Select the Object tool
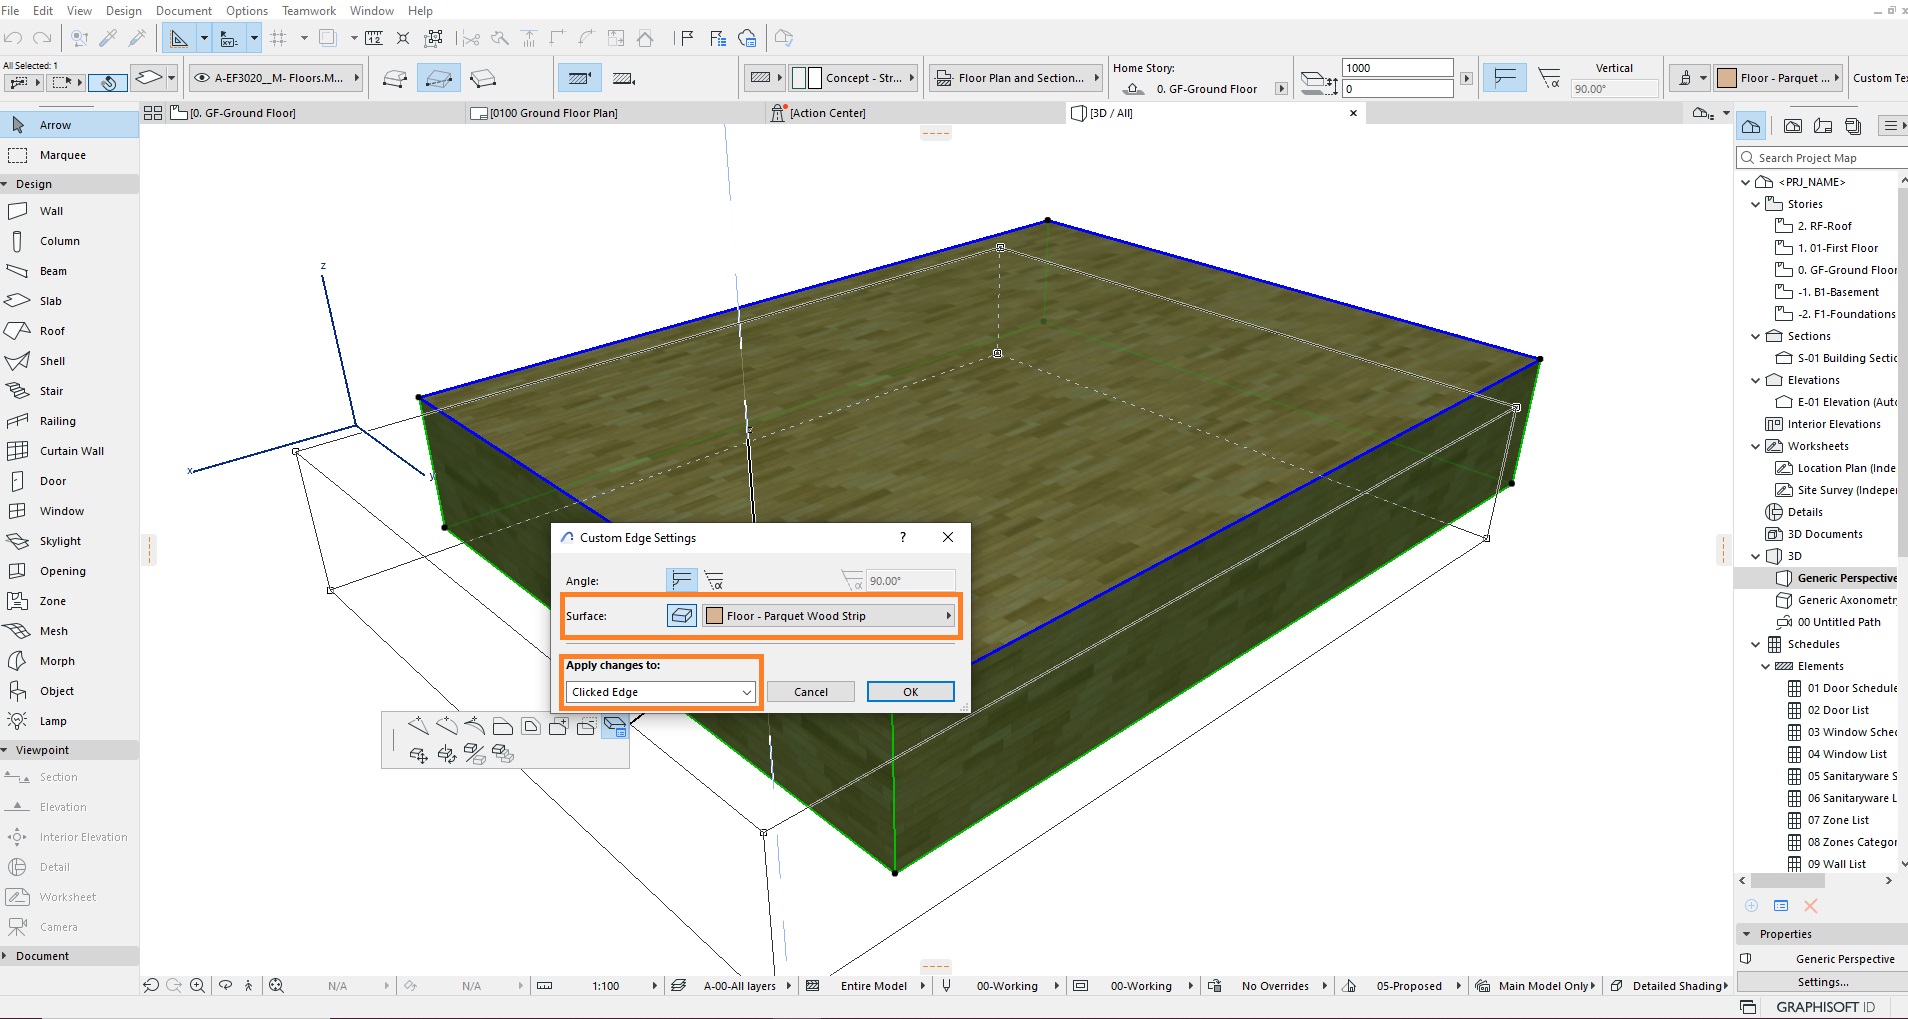Viewport: 1908px width, 1019px height. 68,691
